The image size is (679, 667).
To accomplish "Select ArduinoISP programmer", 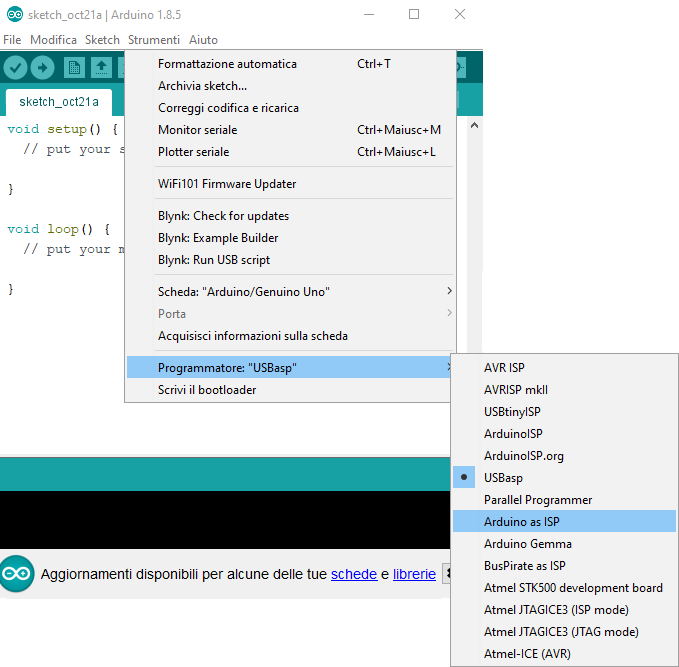I will pyautogui.click(x=564, y=434).
